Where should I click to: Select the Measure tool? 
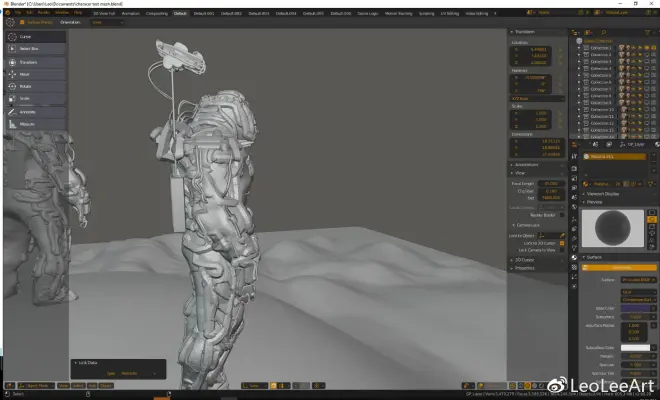[36, 124]
